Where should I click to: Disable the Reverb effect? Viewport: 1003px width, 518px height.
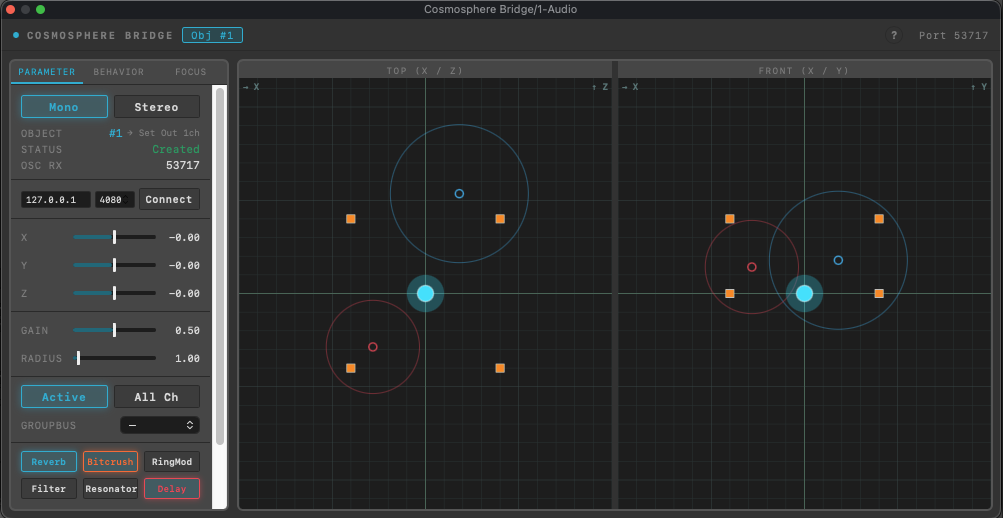(x=49, y=462)
